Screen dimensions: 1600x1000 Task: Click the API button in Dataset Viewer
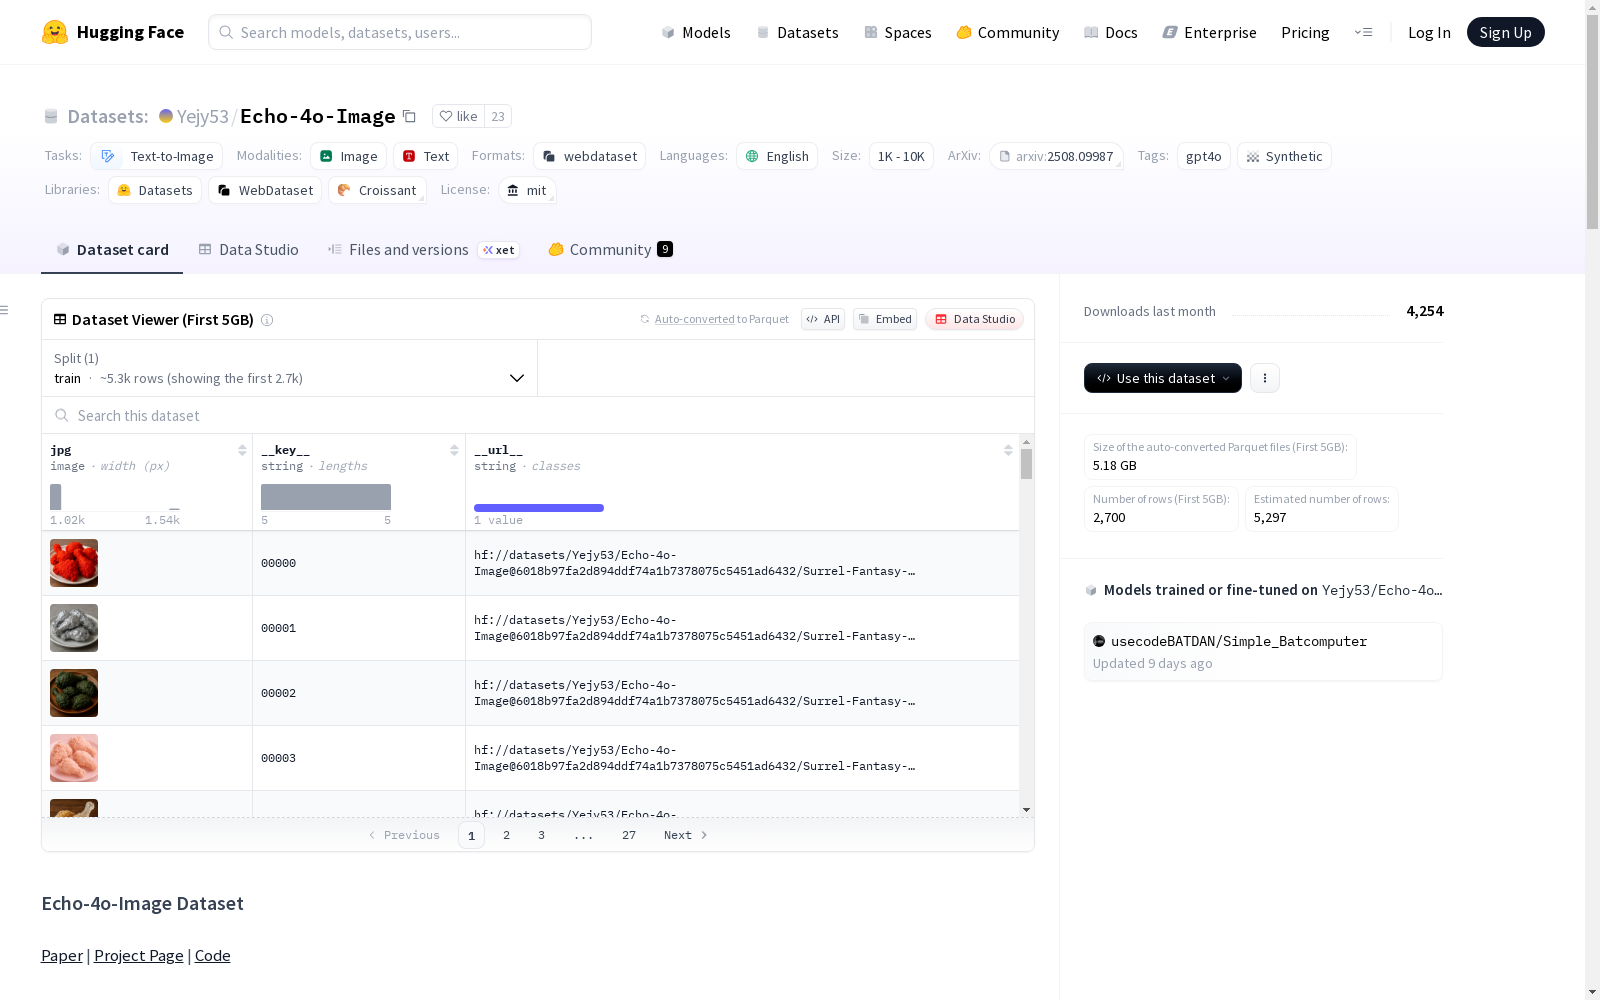pos(823,319)
